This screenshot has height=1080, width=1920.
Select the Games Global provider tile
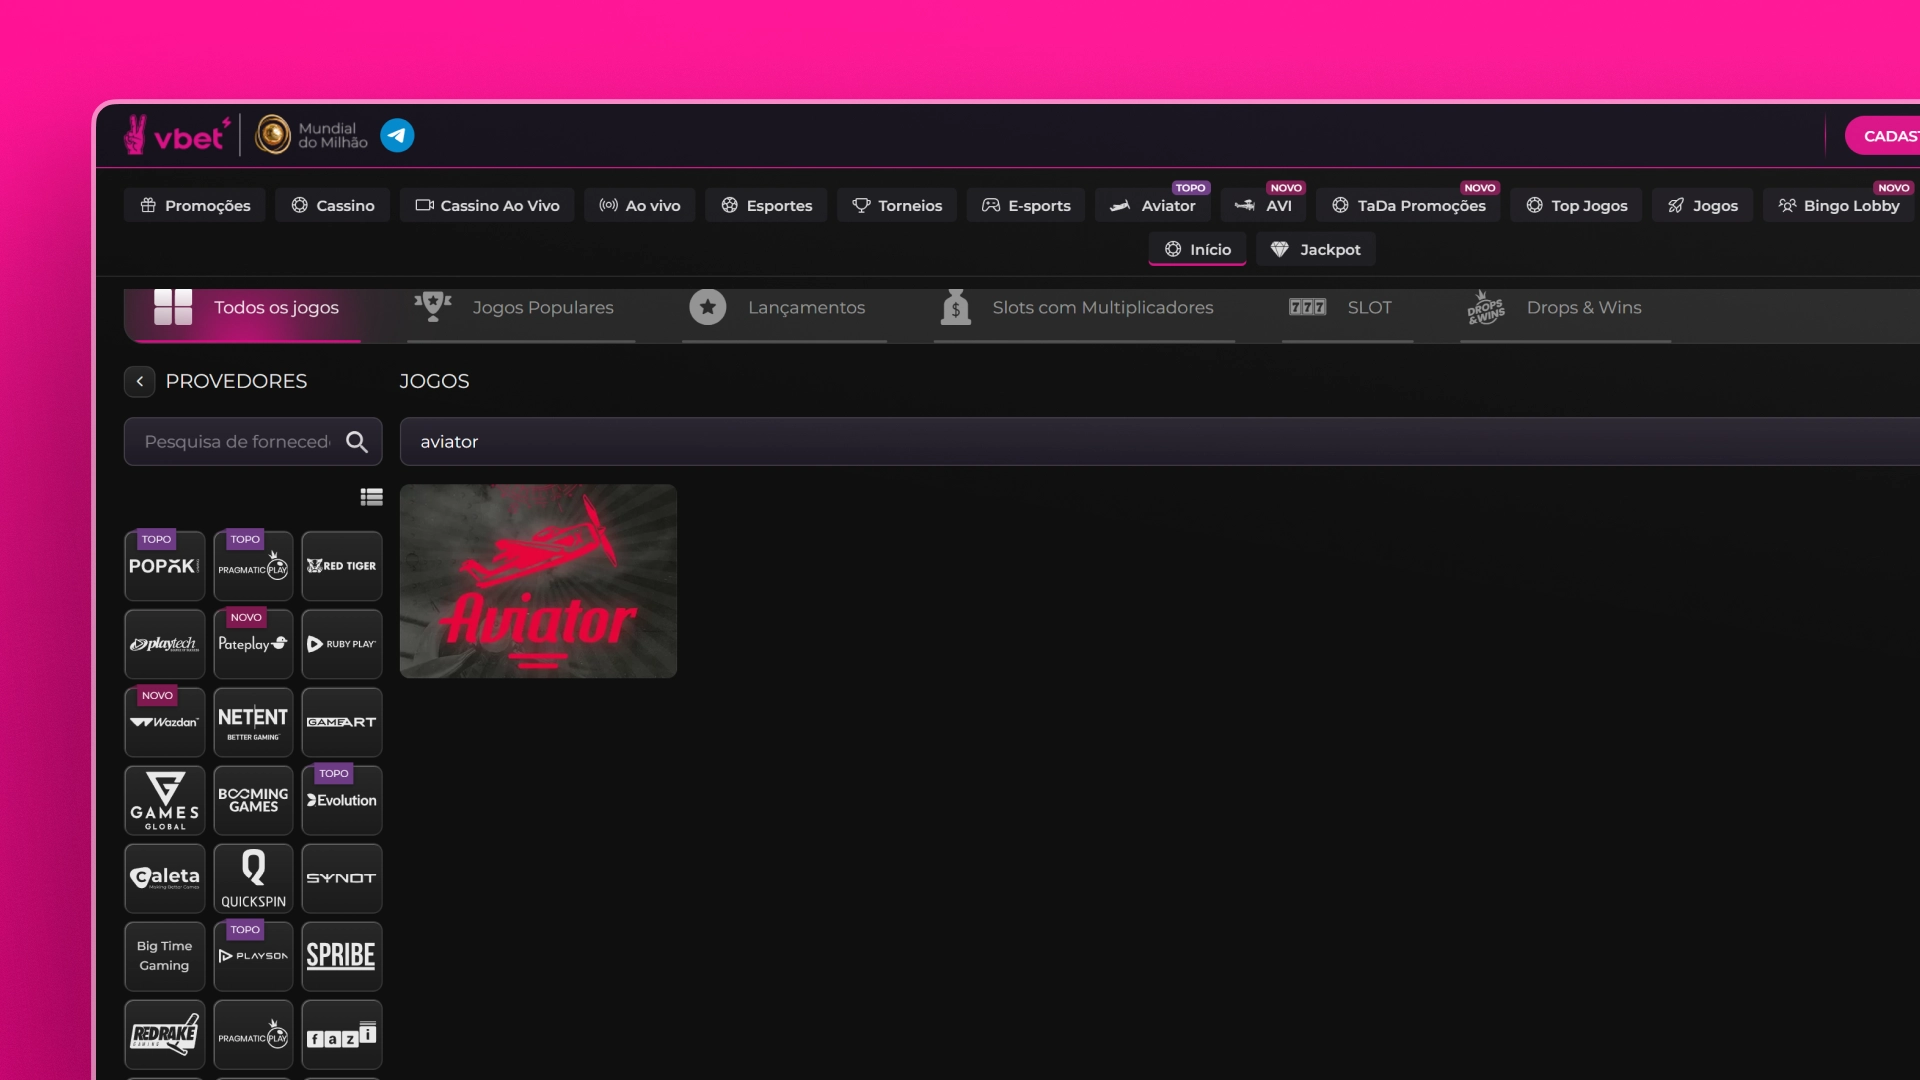tap(165, 800)
